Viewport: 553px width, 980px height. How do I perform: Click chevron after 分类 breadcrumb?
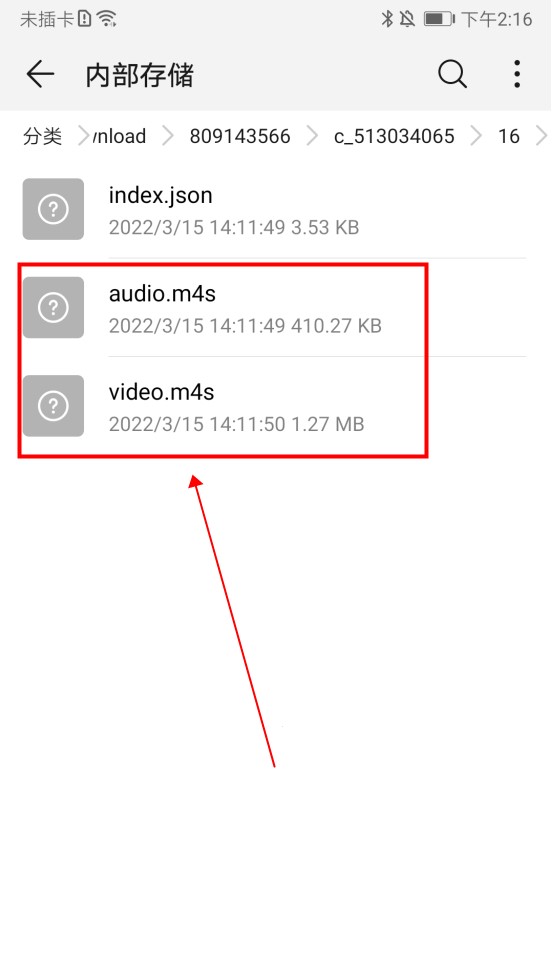tap(84, 136)
